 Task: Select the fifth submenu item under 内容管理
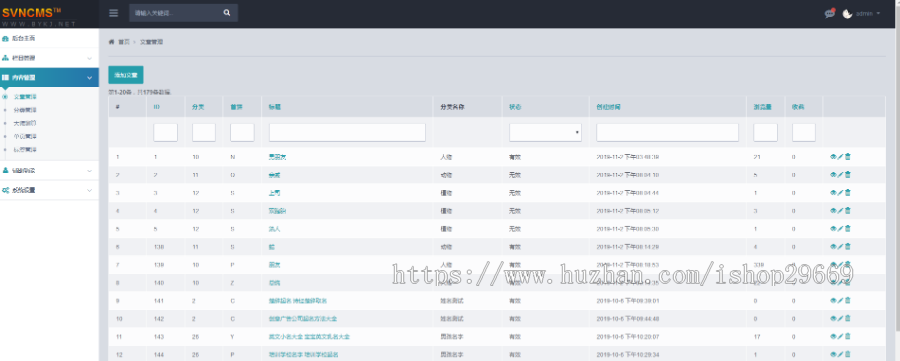tap(25, 150)
